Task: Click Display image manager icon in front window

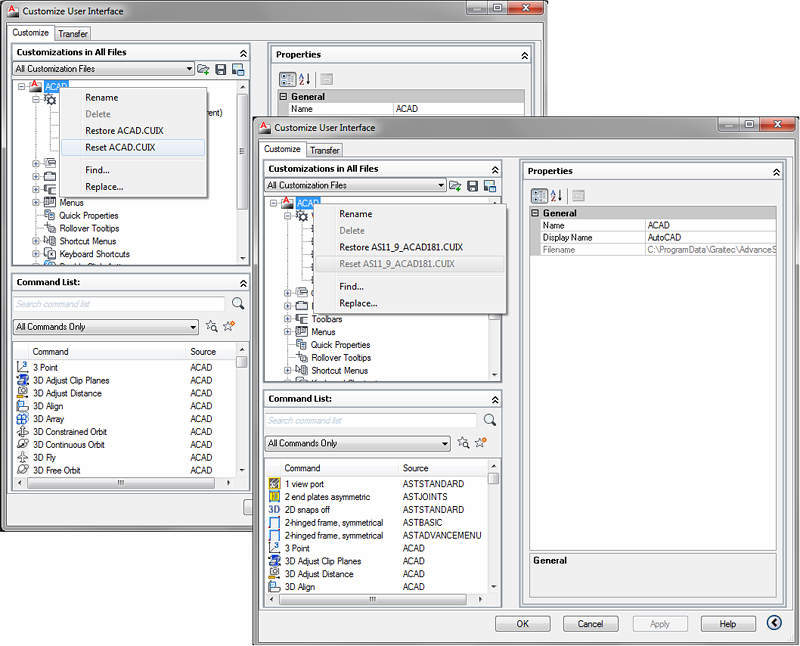Action: (490, 186)
